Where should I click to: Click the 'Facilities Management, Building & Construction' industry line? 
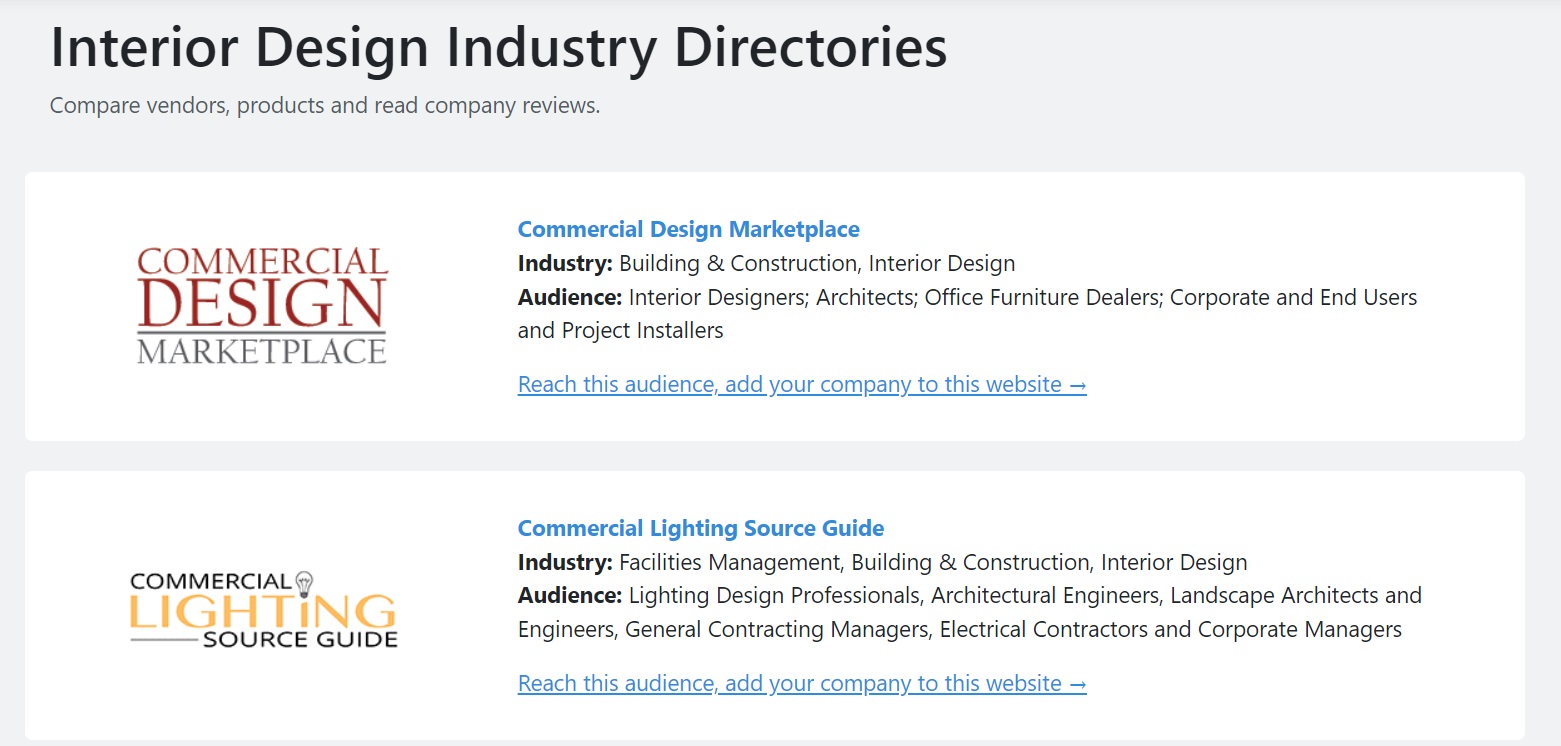[x=883, y=562]
